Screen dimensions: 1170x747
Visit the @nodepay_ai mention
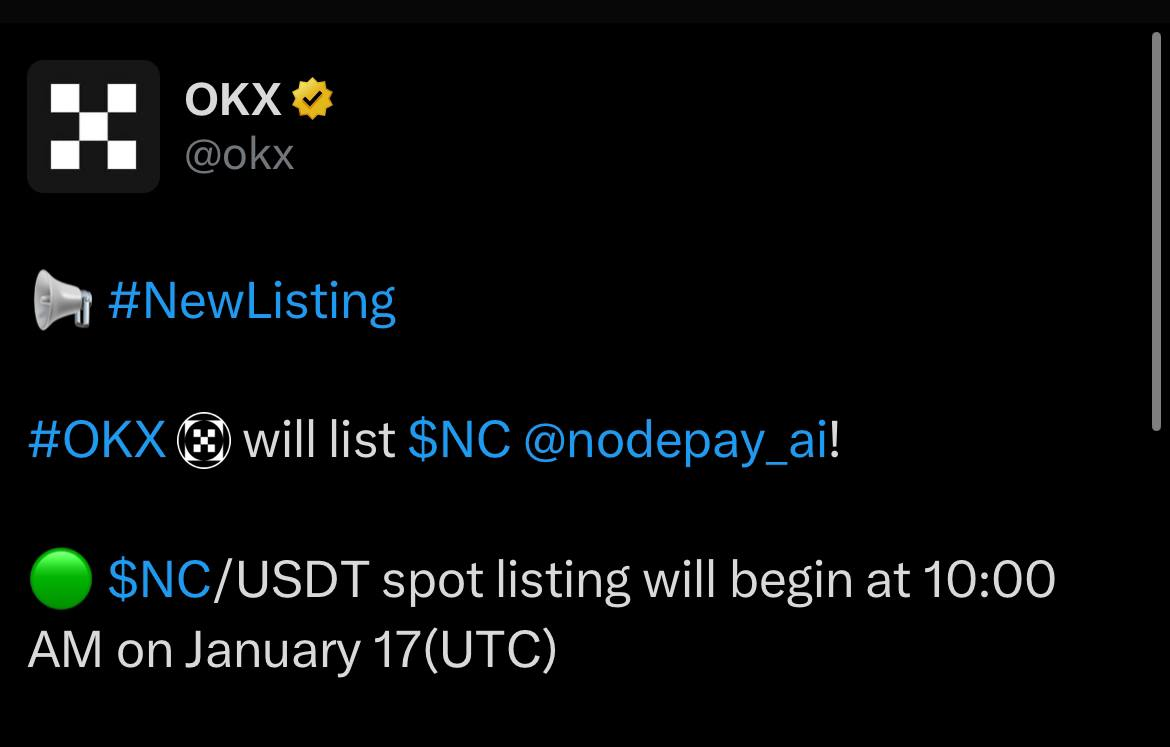[676, 442]
